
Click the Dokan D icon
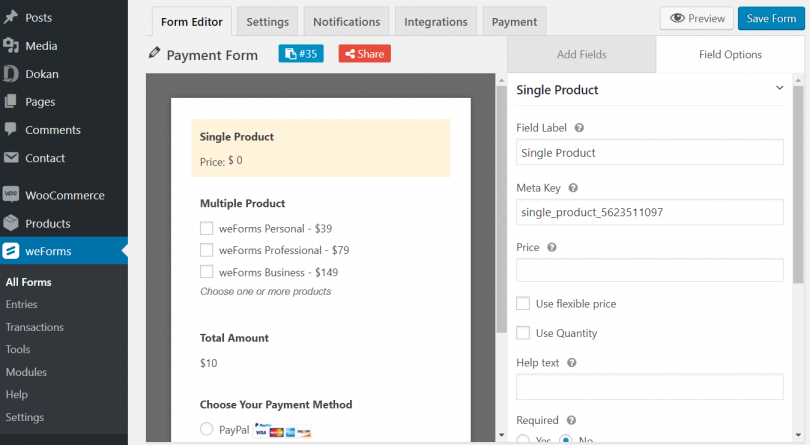click(10, 74)
